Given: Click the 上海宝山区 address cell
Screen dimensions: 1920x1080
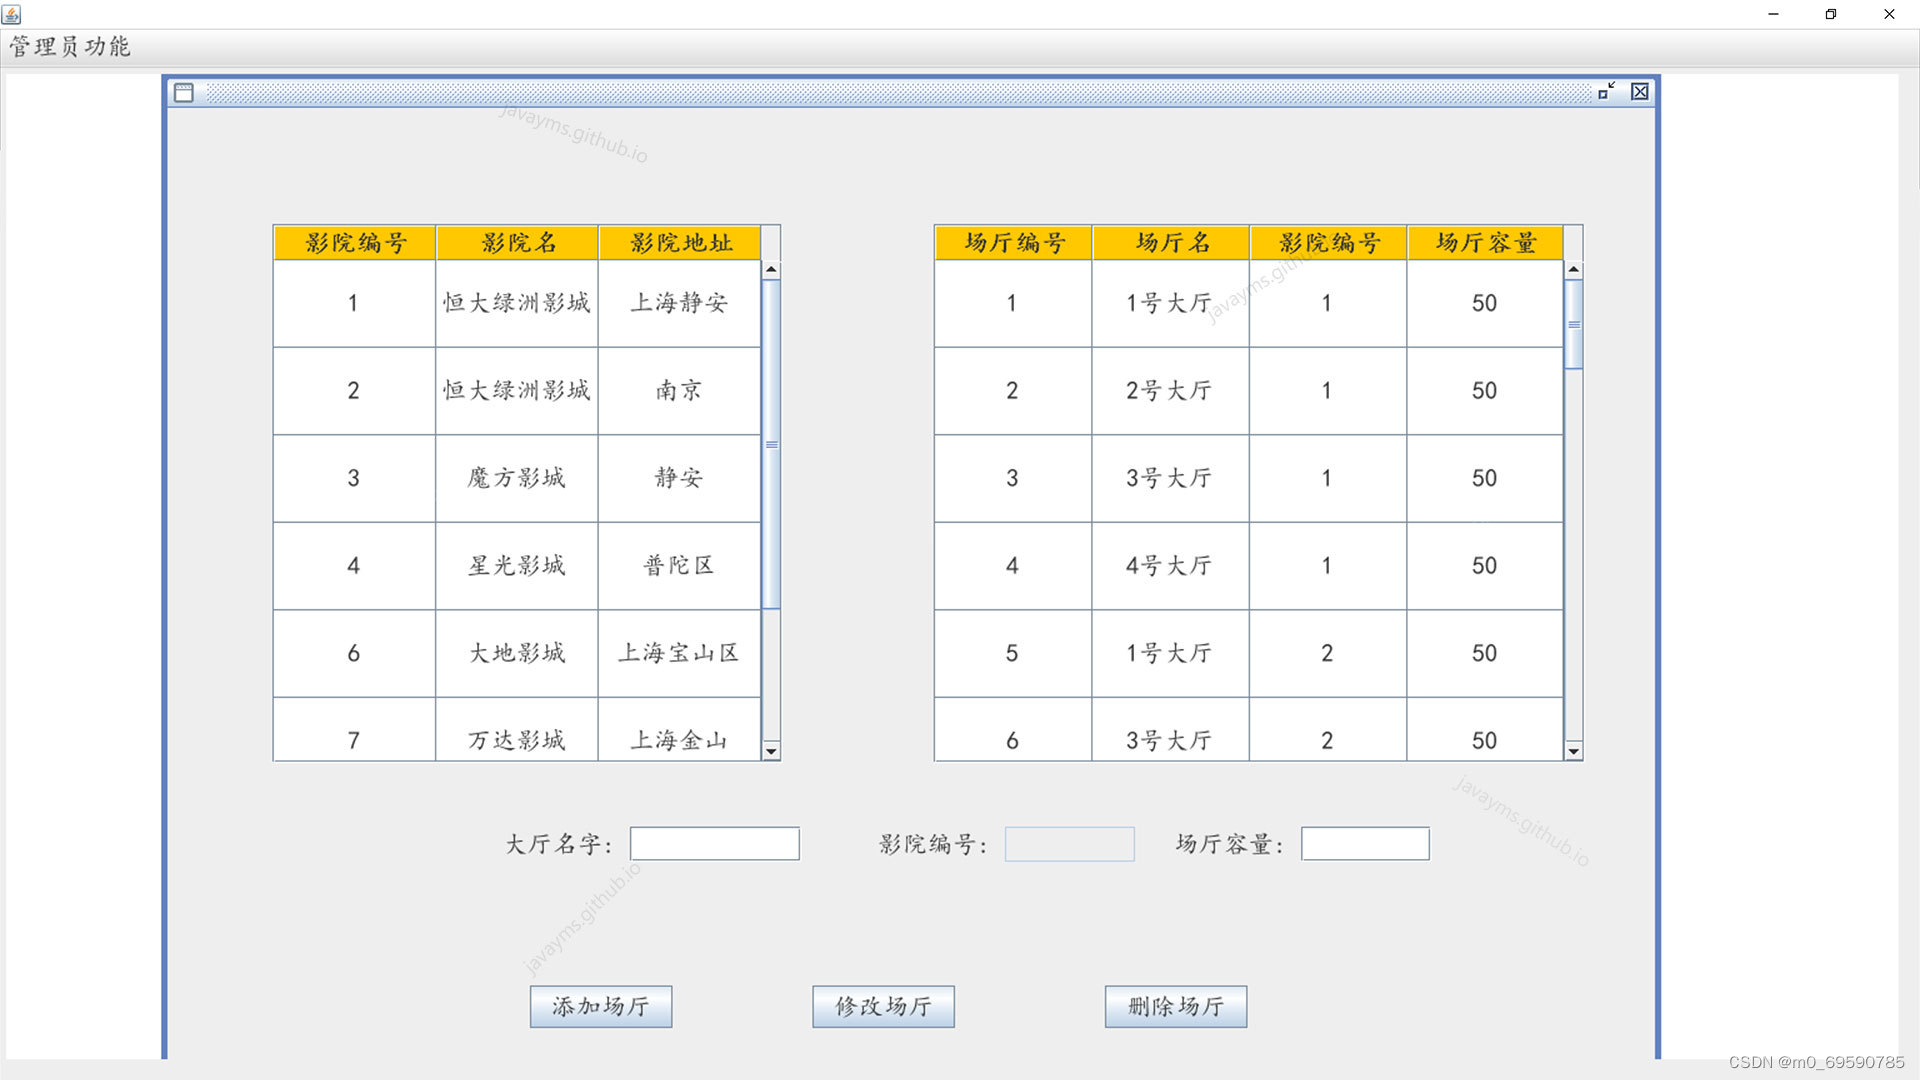Looking at the screenshot, I should (x=679, y=653).
